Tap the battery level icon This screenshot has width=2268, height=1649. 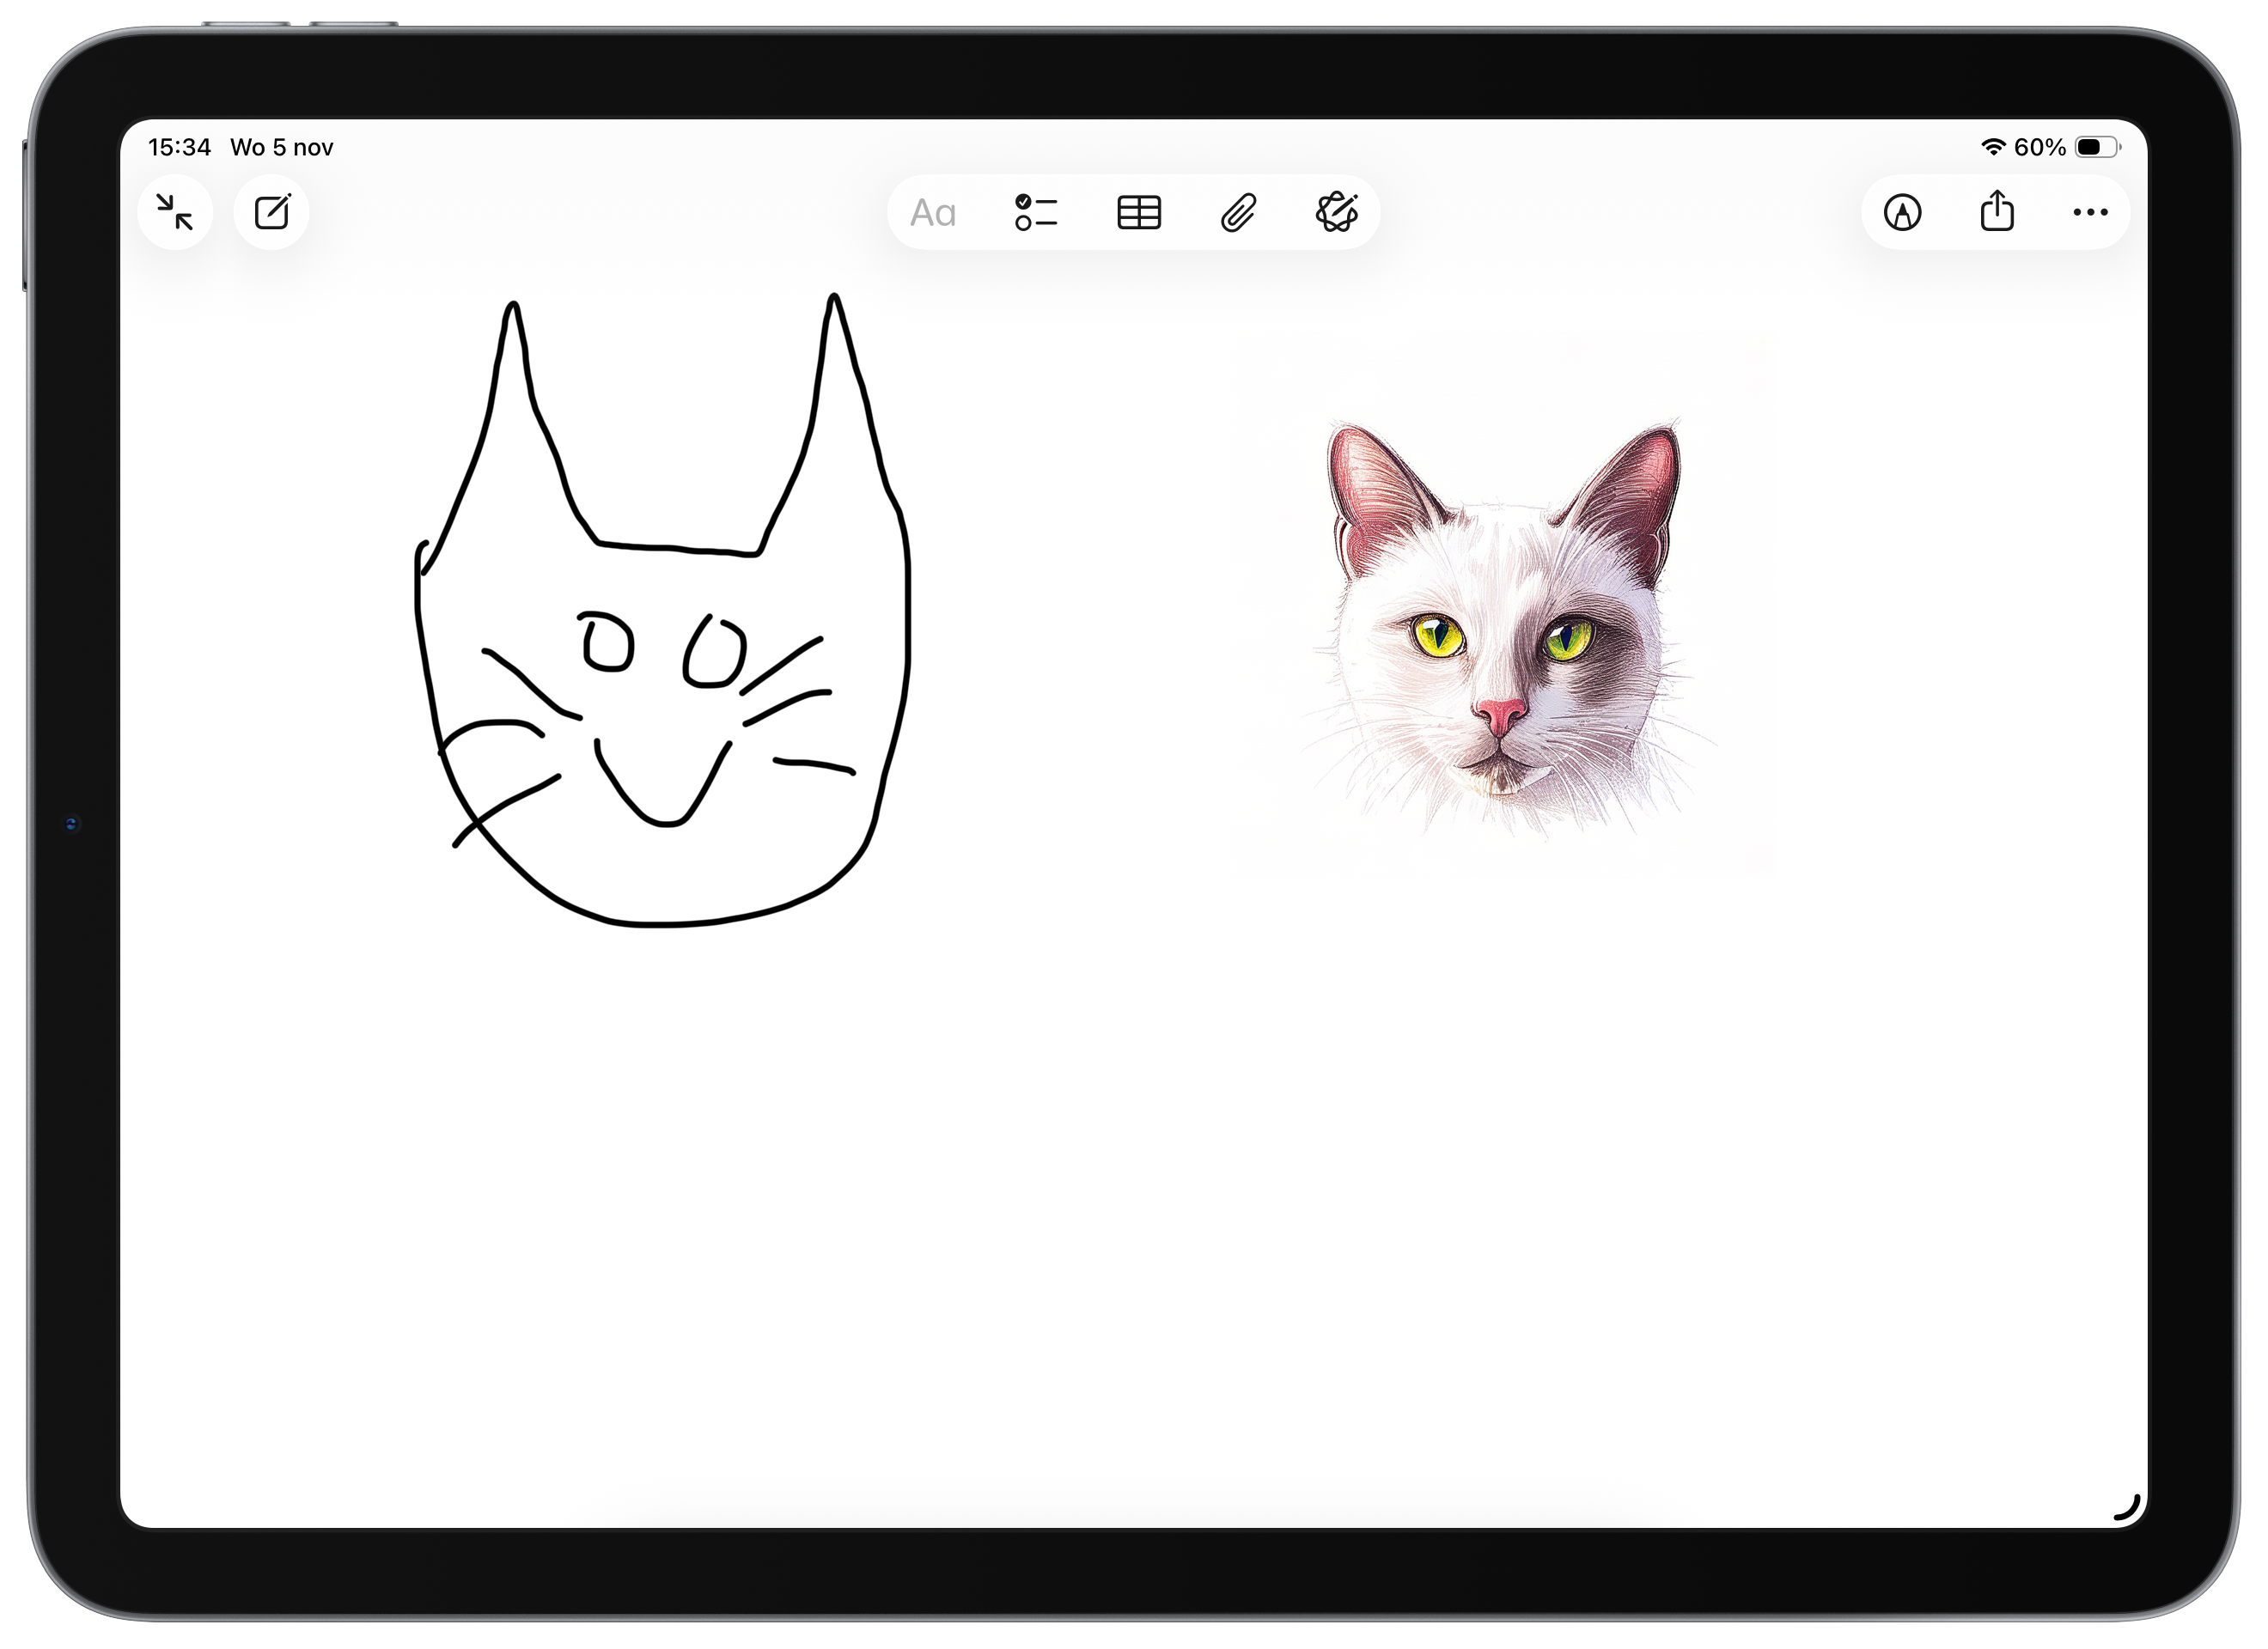coord(2096,147)
